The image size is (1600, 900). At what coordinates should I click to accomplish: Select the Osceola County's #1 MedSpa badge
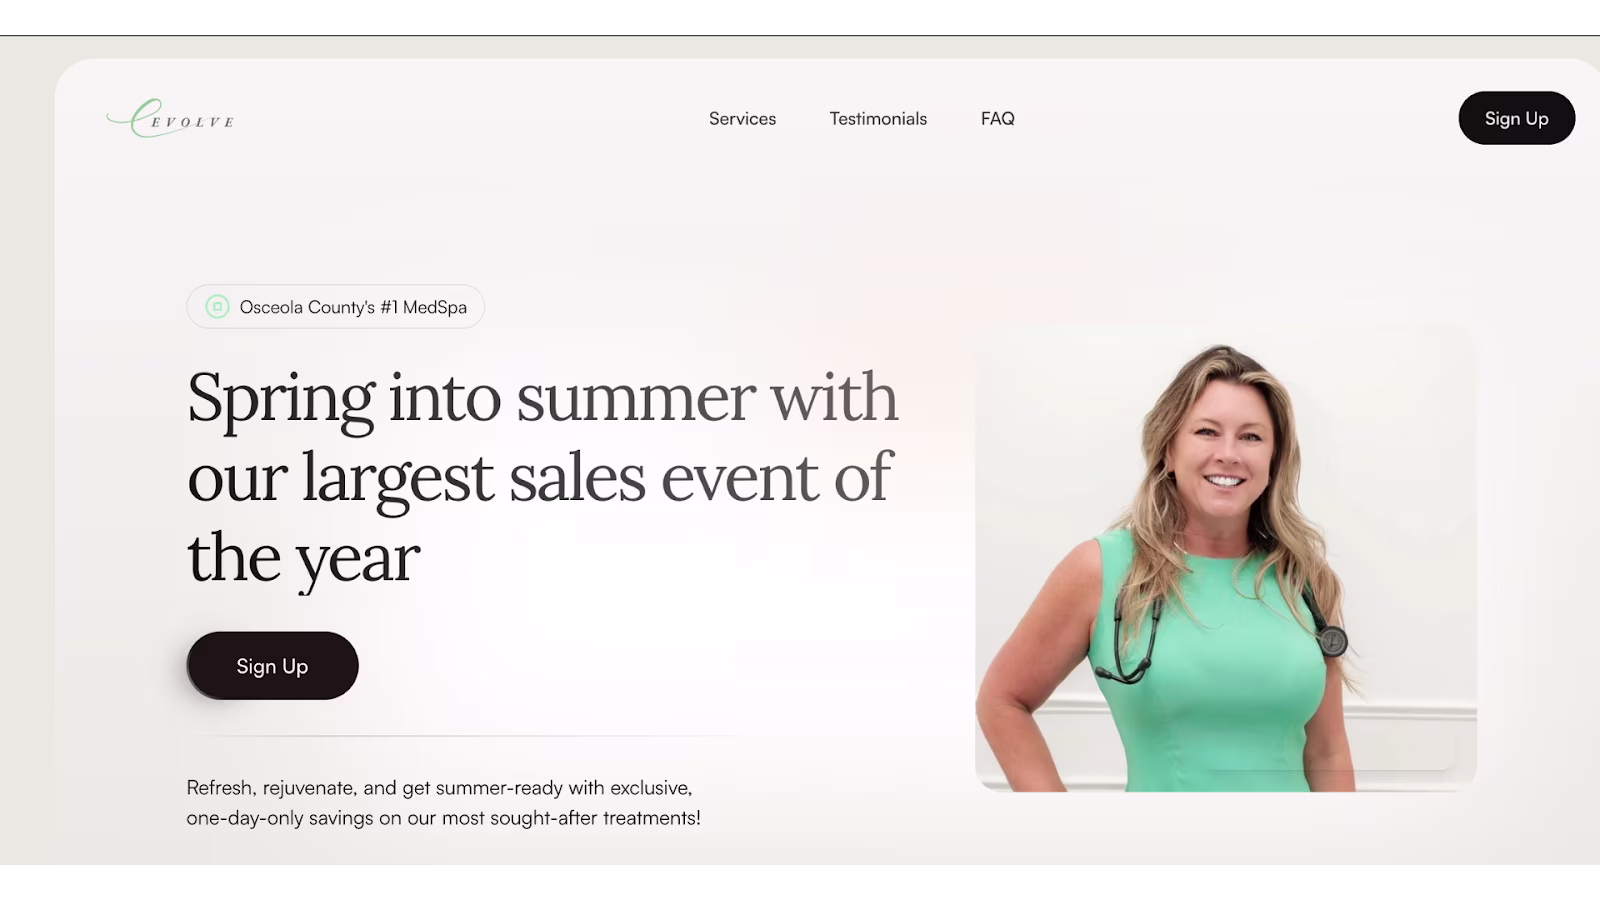pos(335,307)
